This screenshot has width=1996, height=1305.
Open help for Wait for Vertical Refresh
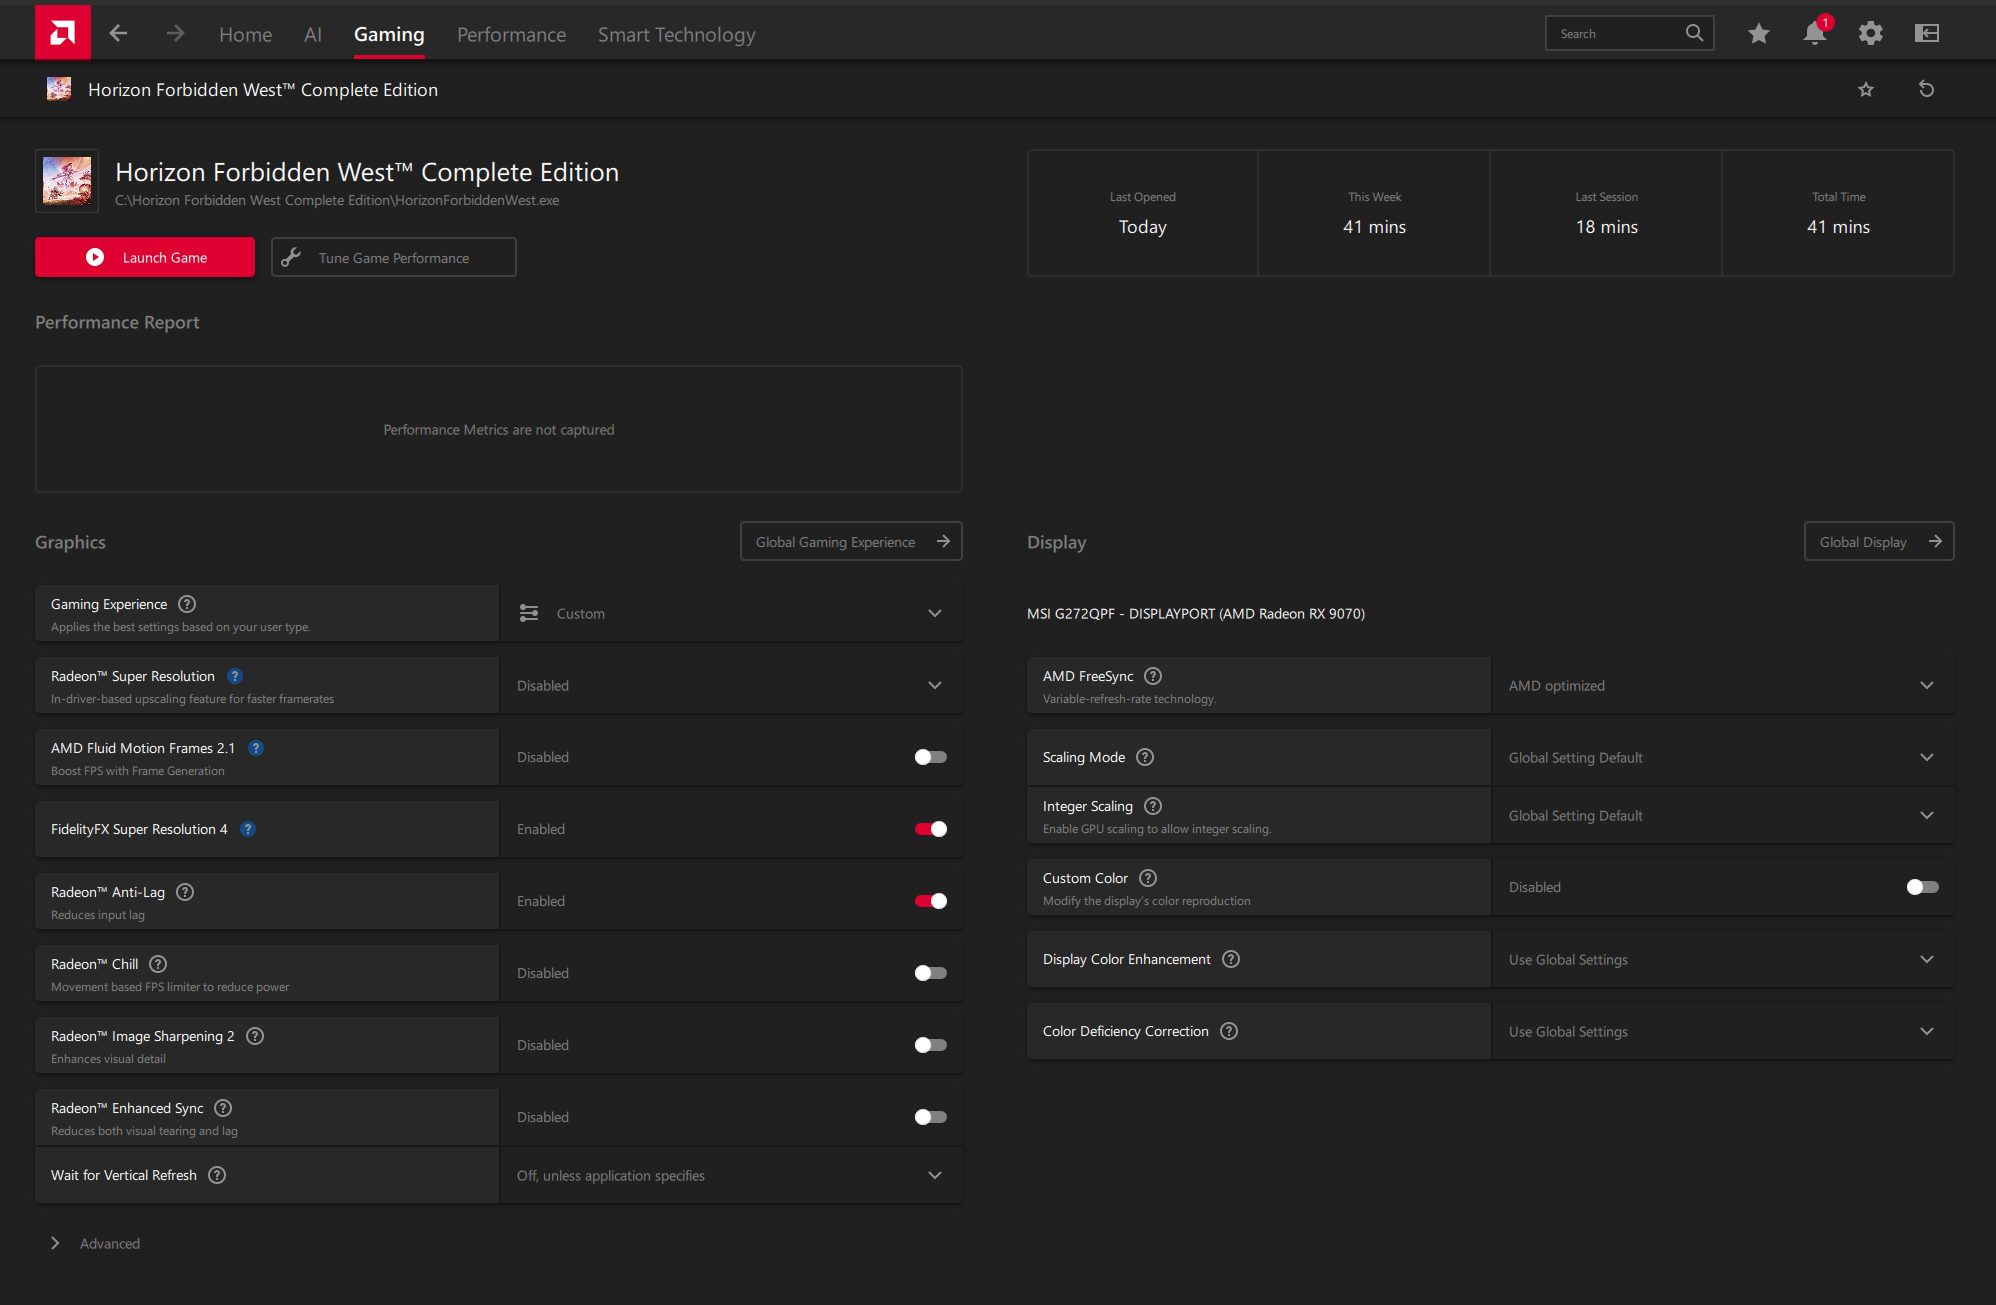[x=217, y=1175]
